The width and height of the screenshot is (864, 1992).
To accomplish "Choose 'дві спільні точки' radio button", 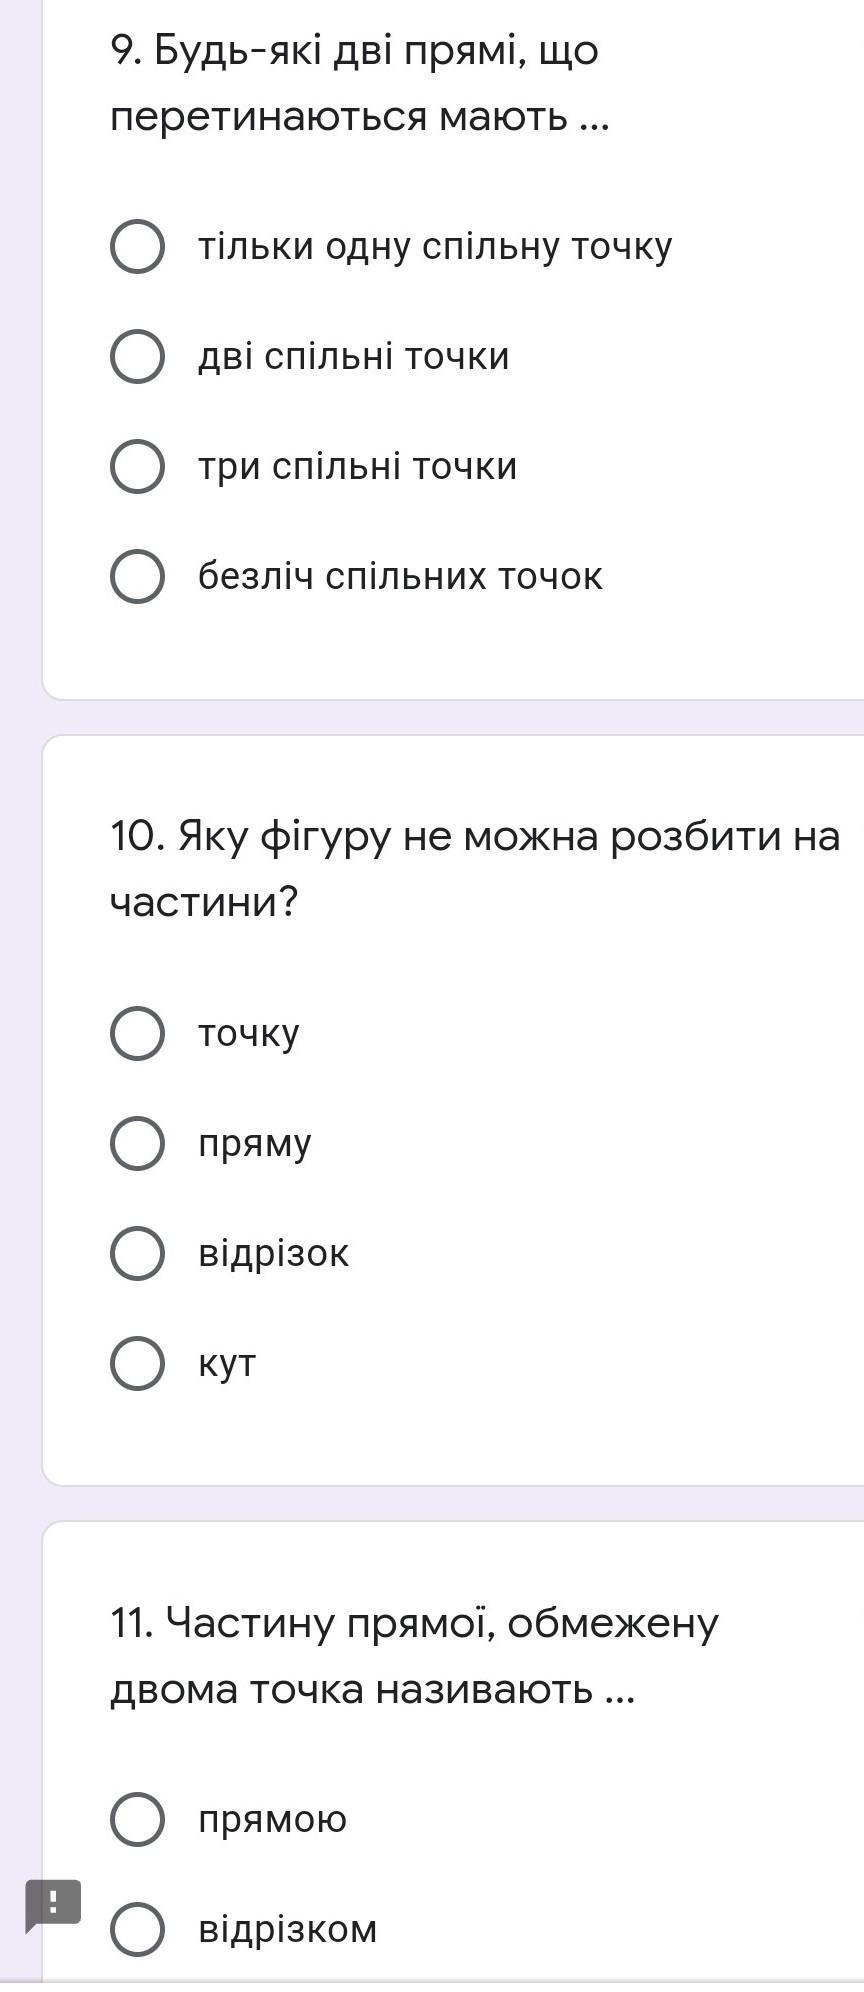I will click(137, 357).
